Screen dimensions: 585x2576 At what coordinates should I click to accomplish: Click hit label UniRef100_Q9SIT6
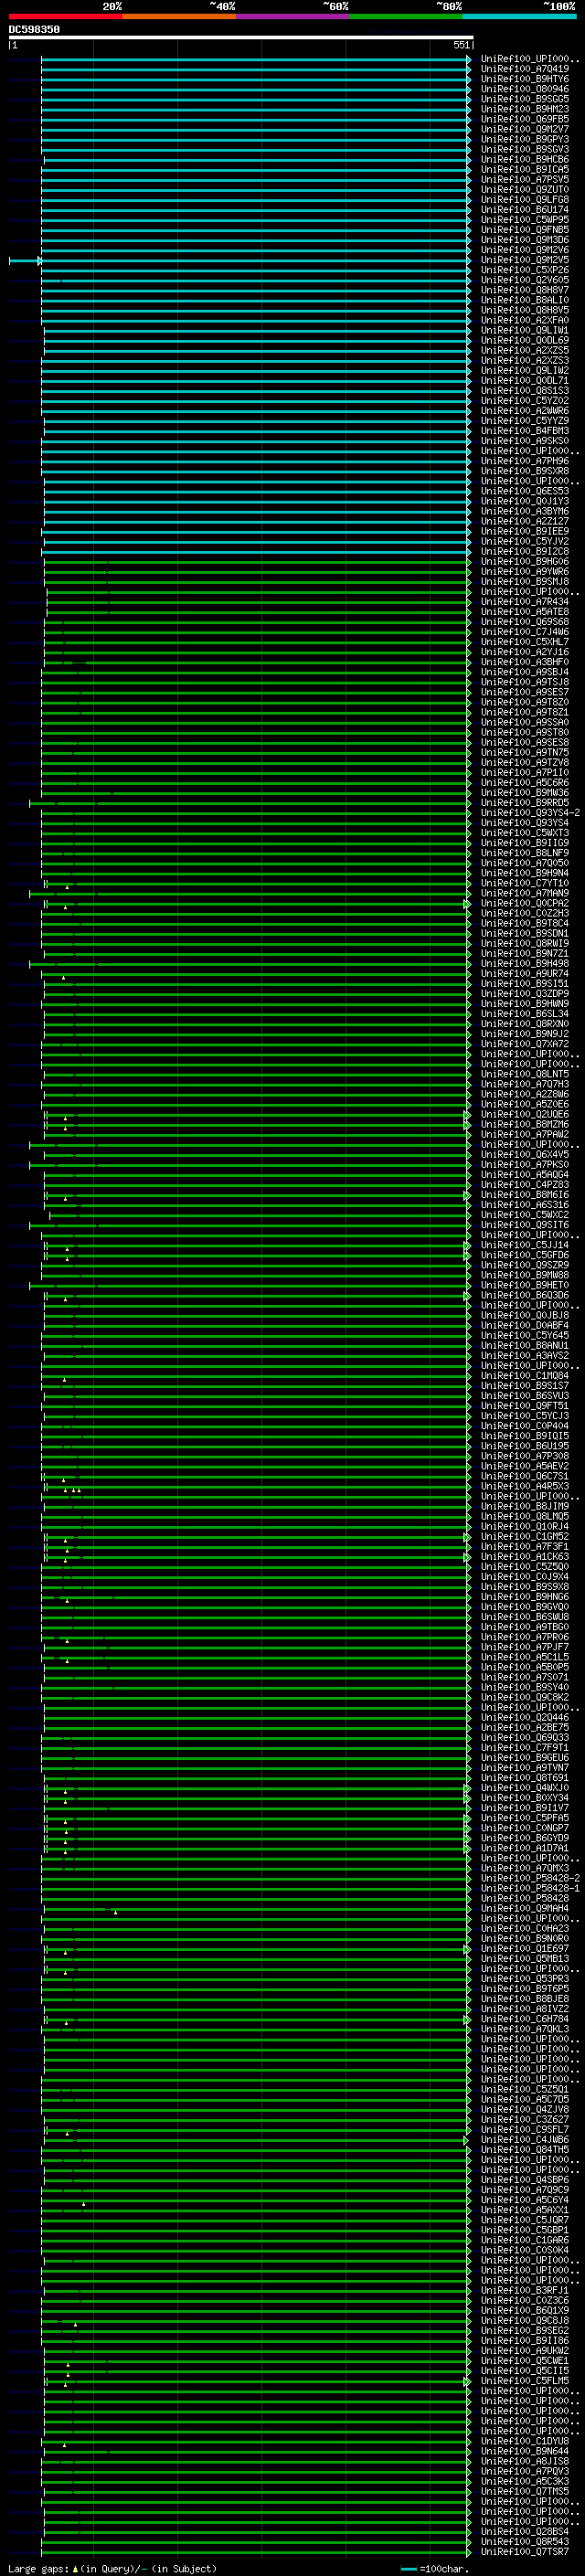click(525, 1225)
